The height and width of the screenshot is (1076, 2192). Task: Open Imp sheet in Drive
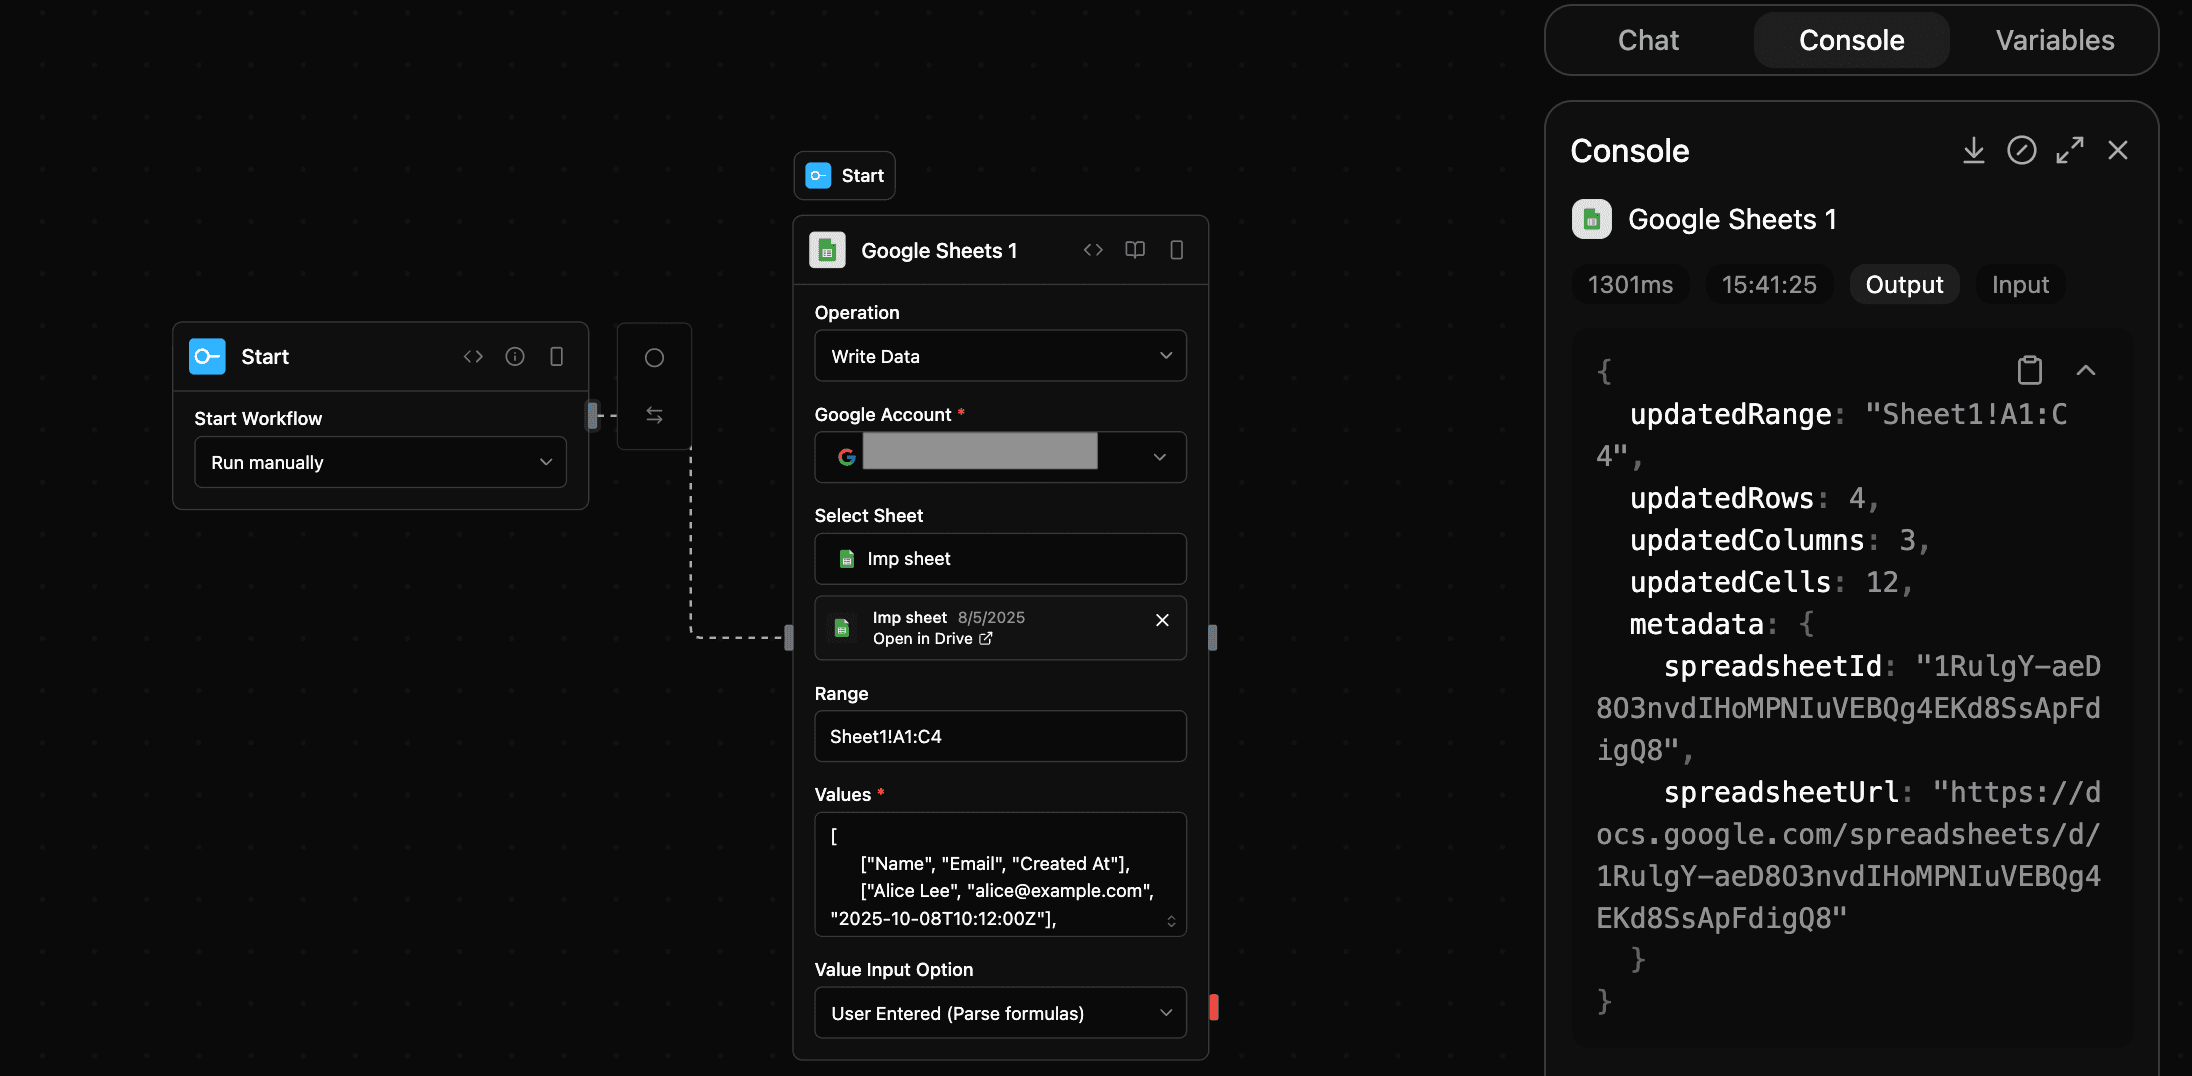pos(932,638)
